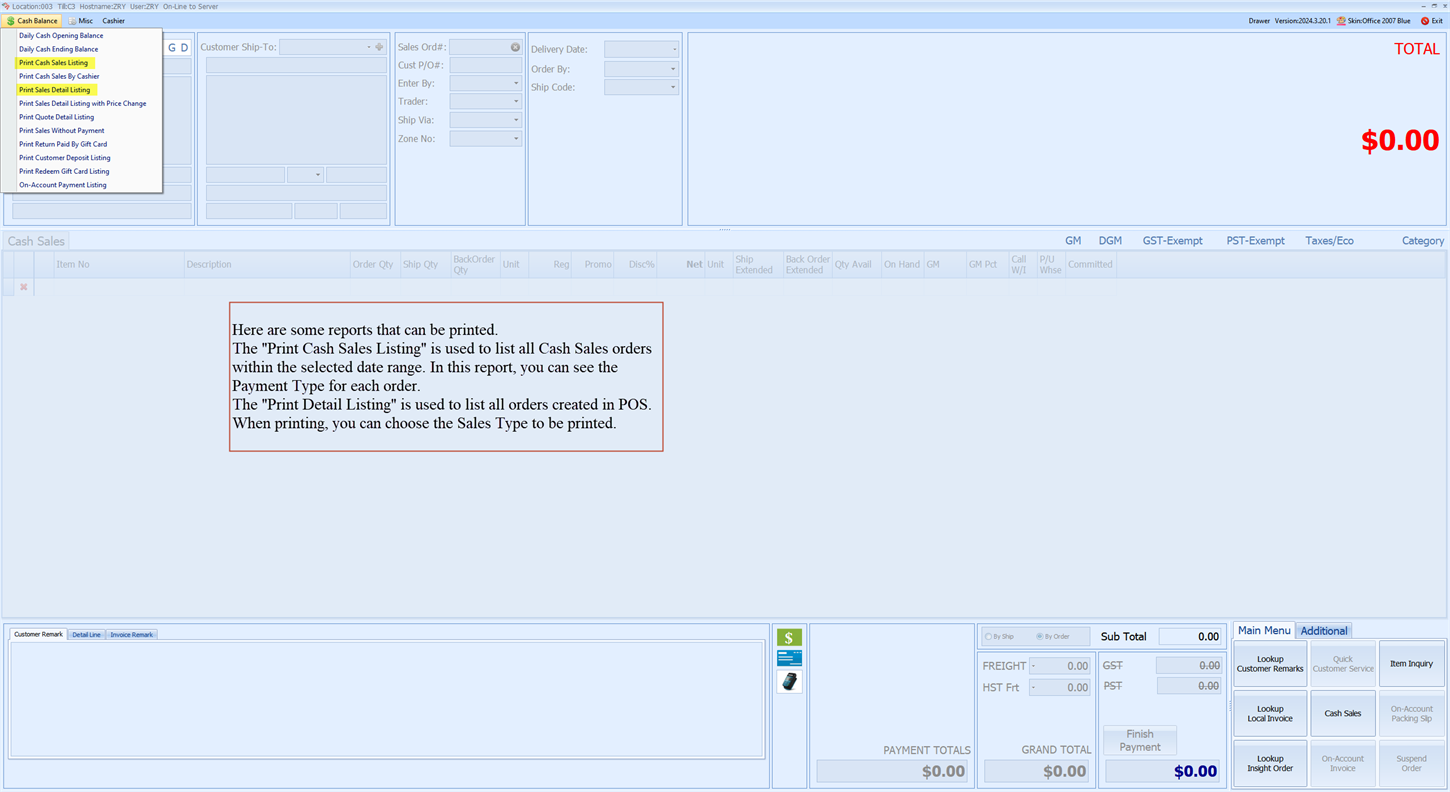This screenshot has height=792, width=1450.
Task: Click the green dollar cash payment icon
Action: click(789, 638)
